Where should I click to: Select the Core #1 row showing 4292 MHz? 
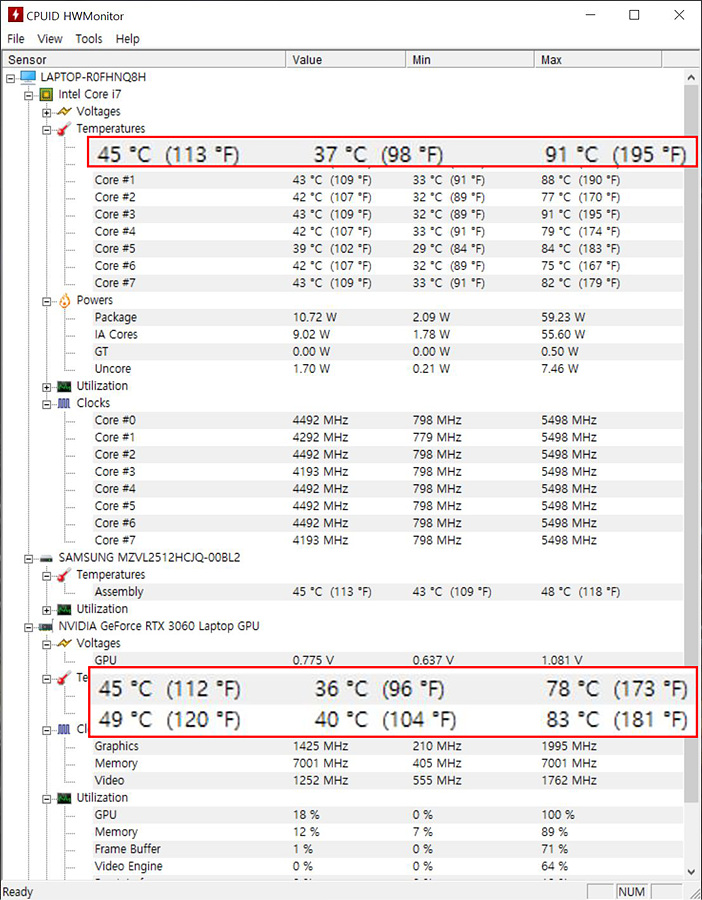coord(388,437)
